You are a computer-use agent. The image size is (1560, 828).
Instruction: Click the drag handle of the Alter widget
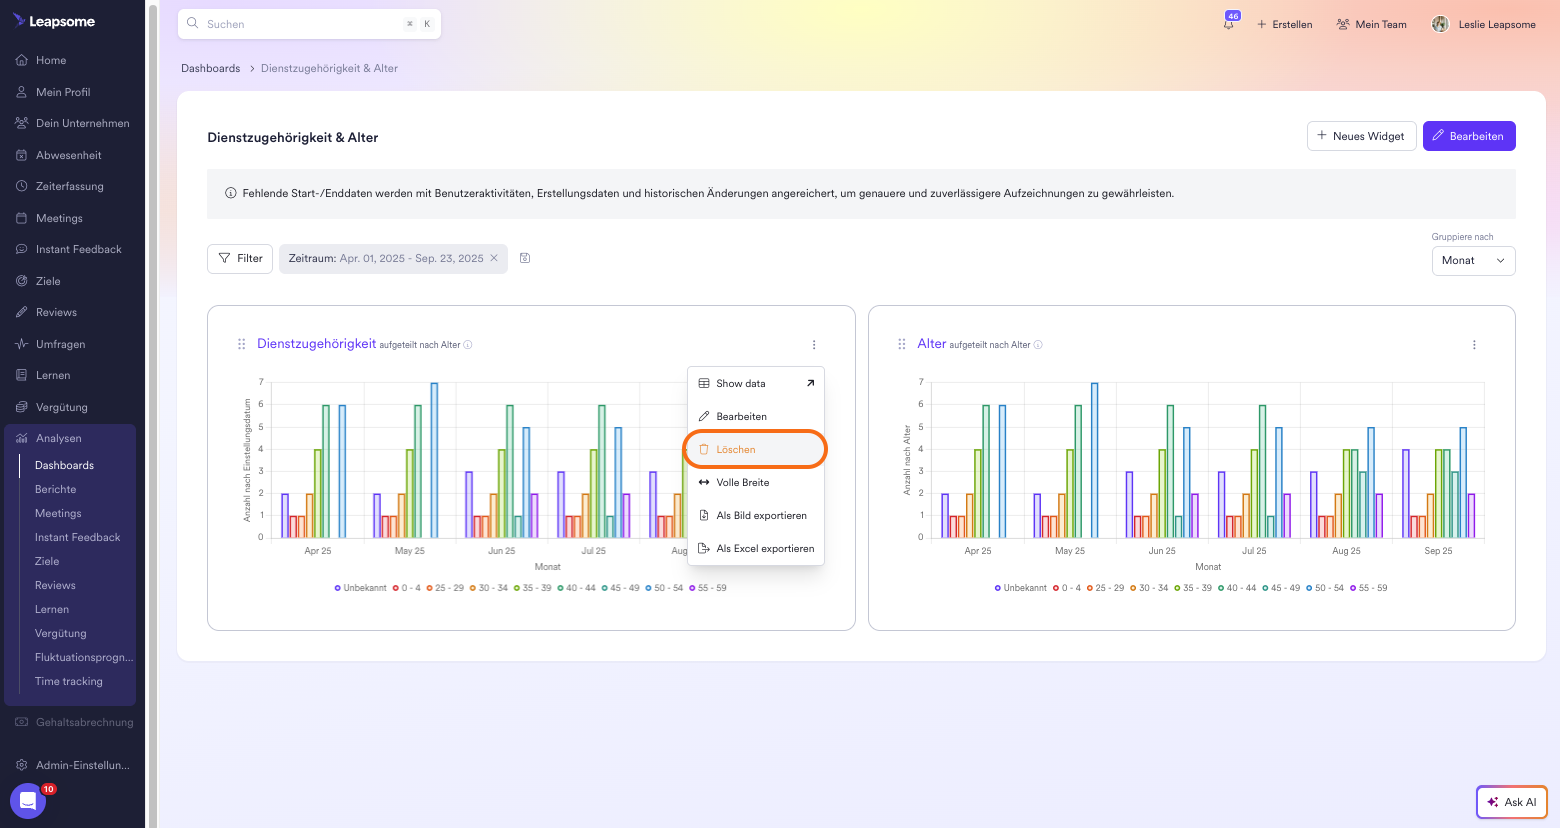(902, 344)
